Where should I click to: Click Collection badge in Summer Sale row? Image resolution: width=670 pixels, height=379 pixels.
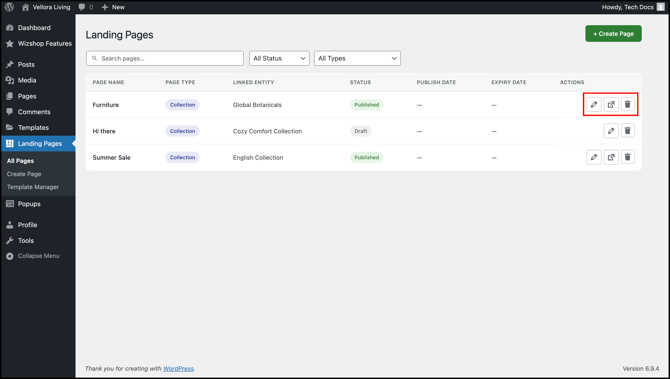[x=182, y=157]
